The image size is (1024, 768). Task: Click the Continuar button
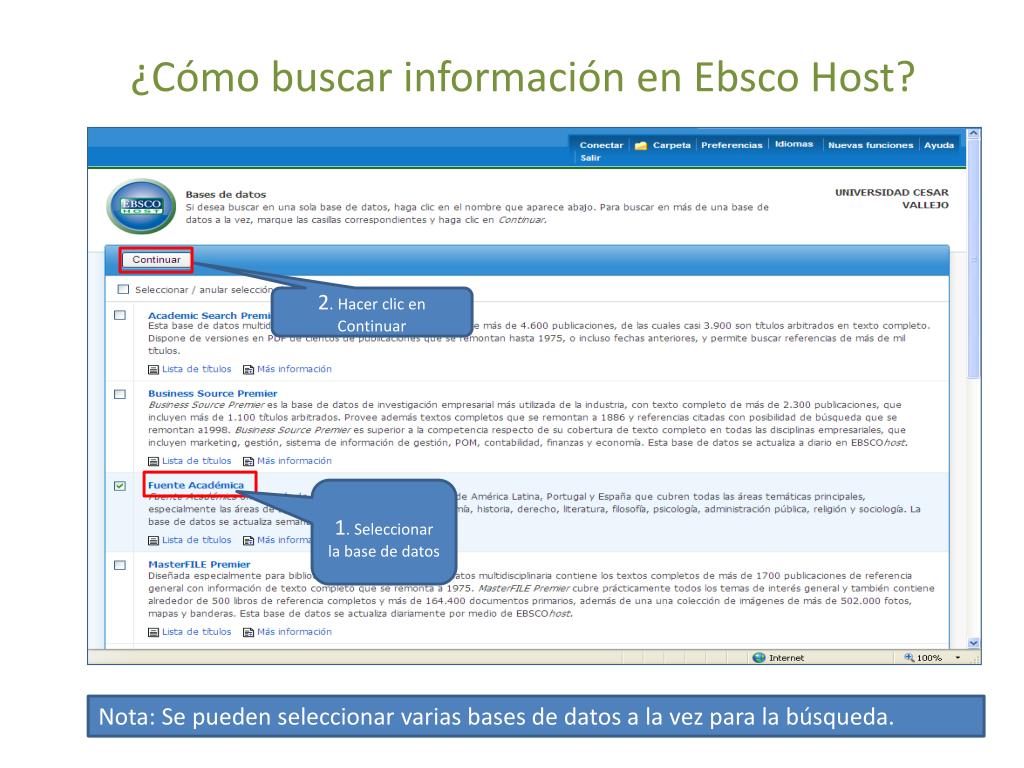pyautogui.click(x=156, y=259)
